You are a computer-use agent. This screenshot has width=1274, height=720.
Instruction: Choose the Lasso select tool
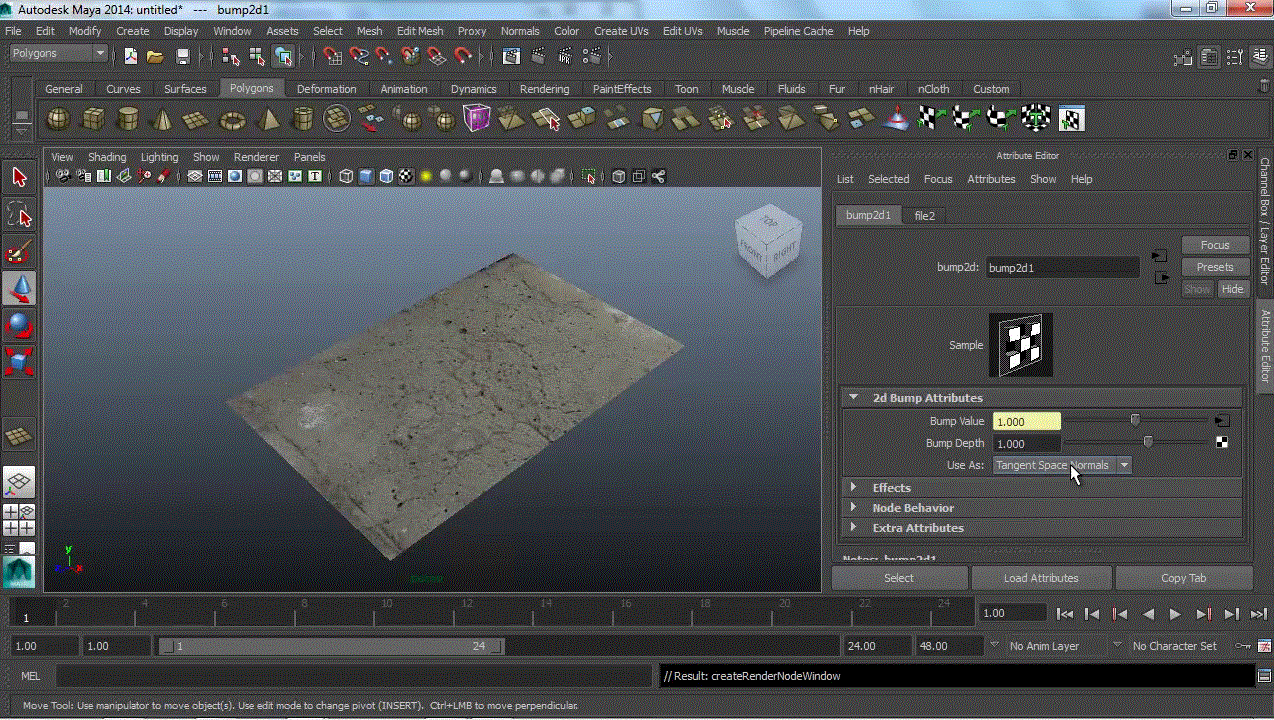point(19,214)
